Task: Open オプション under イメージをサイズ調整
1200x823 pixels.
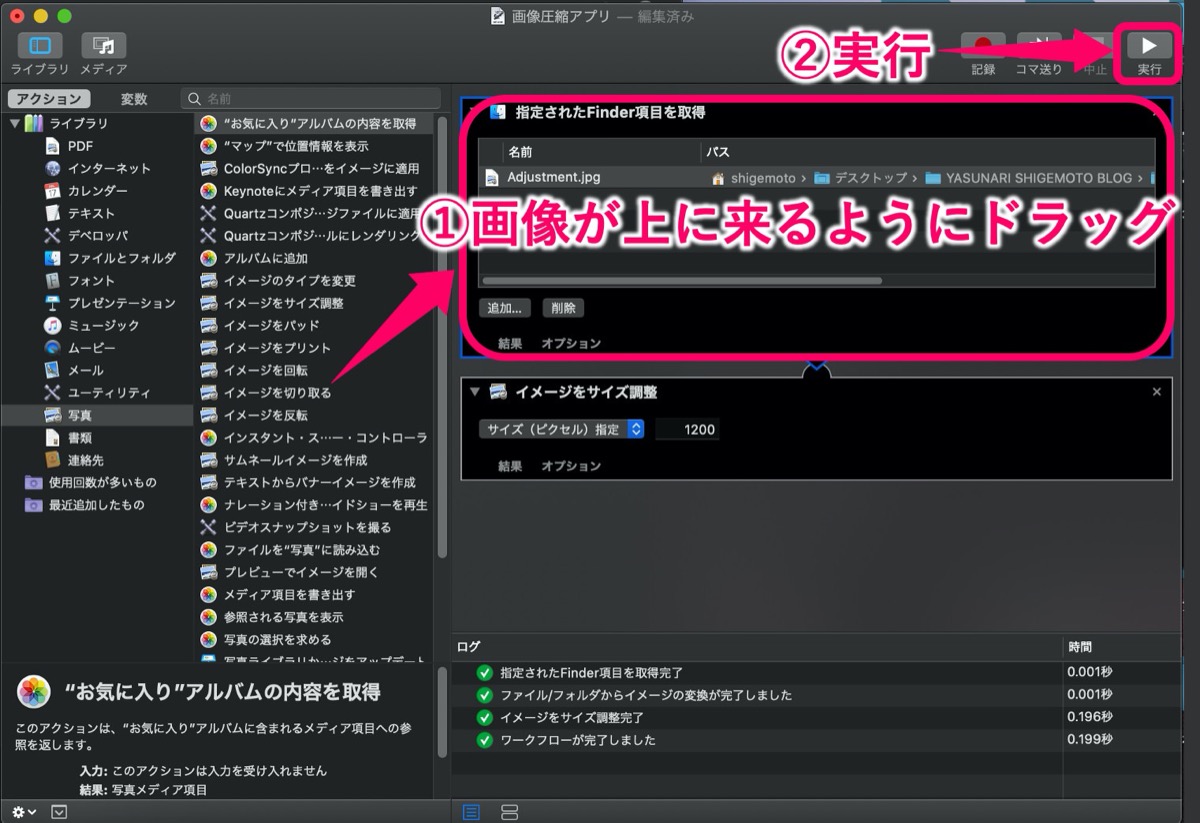Action: click(571, 466)
